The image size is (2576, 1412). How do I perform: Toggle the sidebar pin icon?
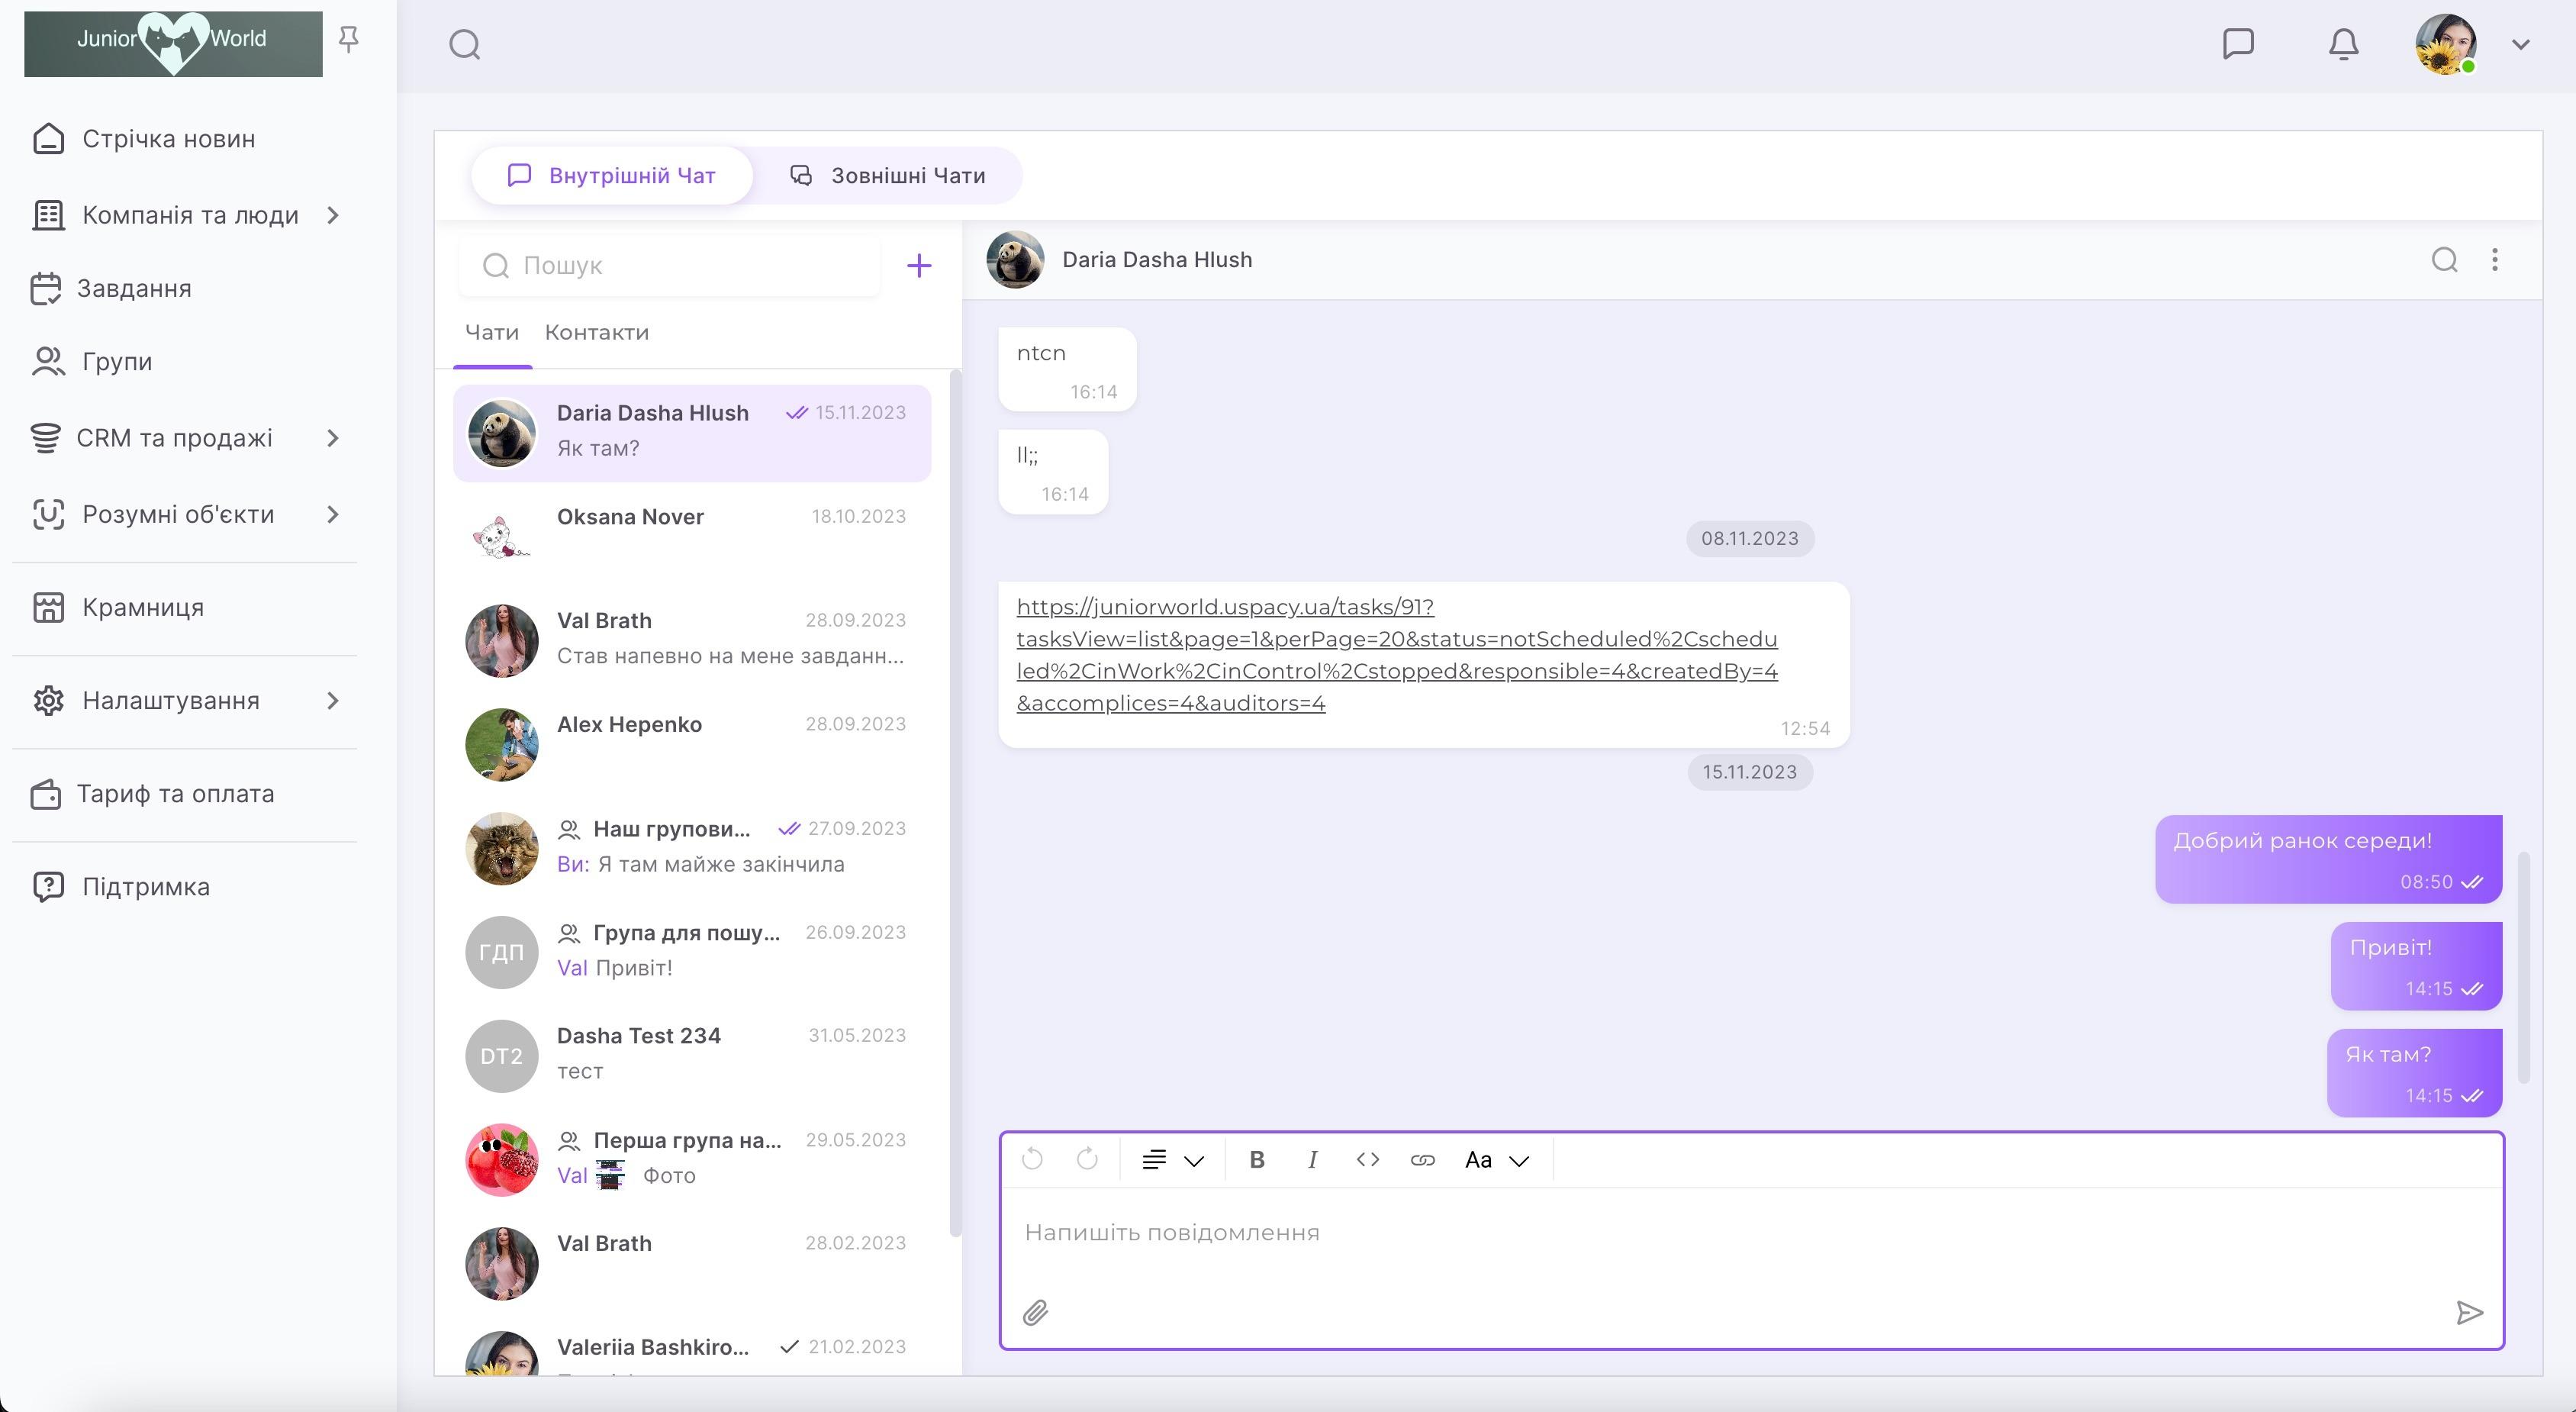coord(348,39)
